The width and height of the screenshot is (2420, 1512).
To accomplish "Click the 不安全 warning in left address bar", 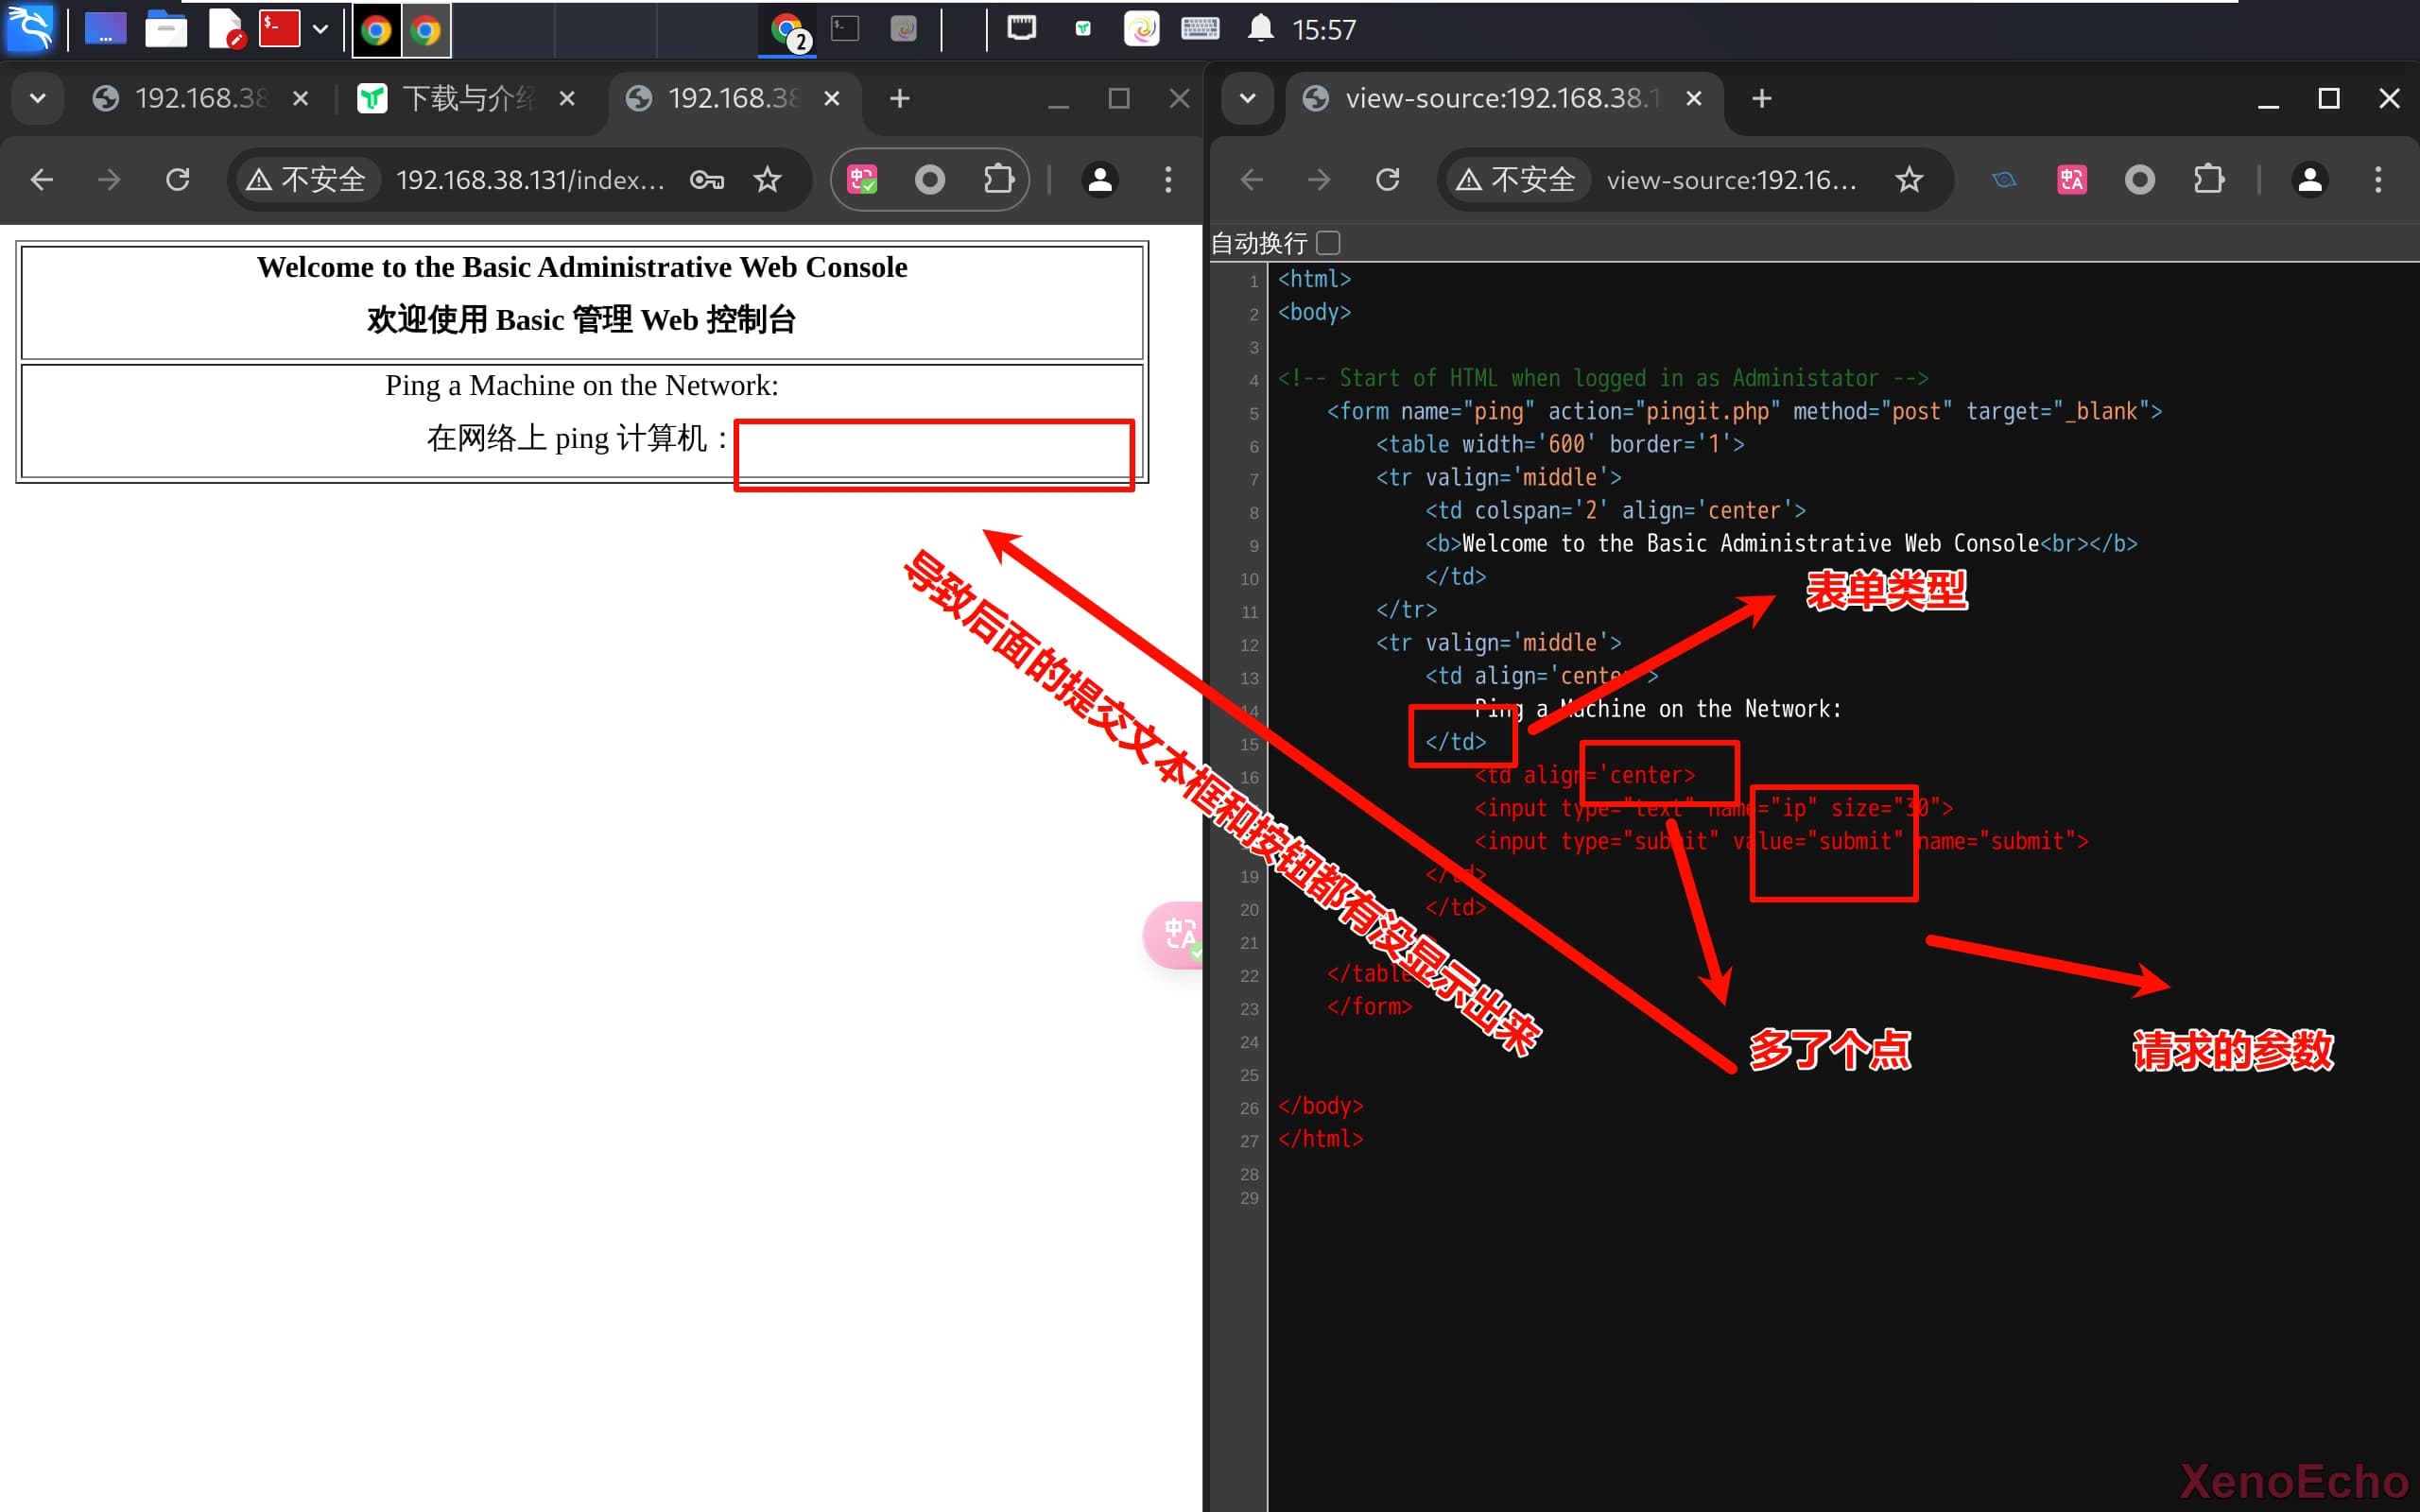I will pos(306,180).
